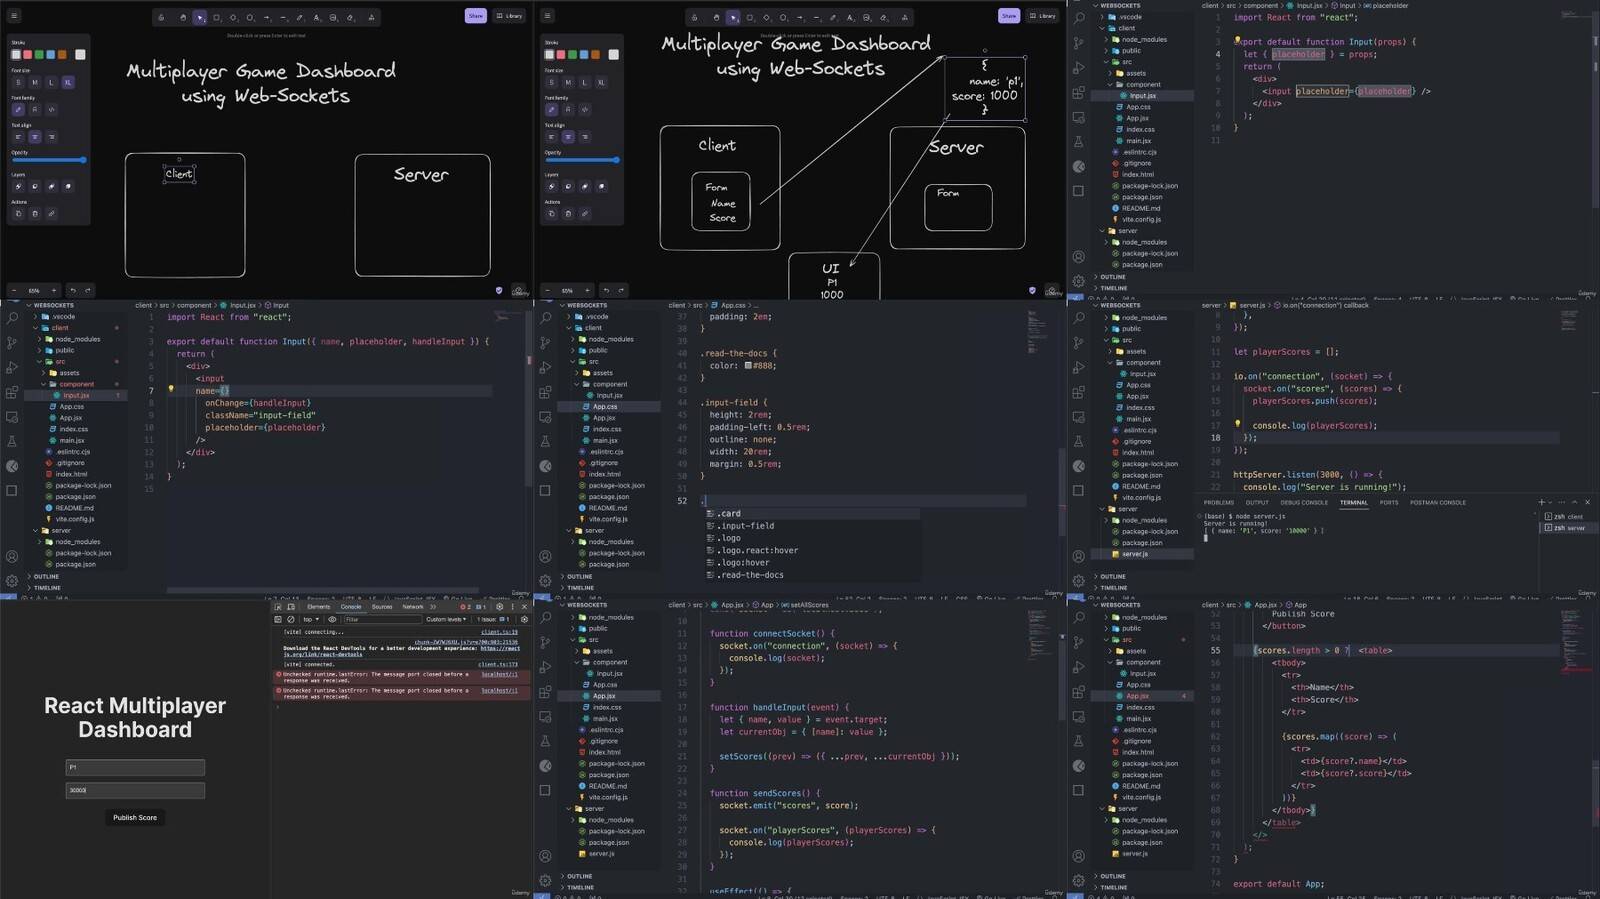Click trash icon in Excalidraw with empty Server box
The width and height of the screenshot is (1600, 899).
point(35,213)
